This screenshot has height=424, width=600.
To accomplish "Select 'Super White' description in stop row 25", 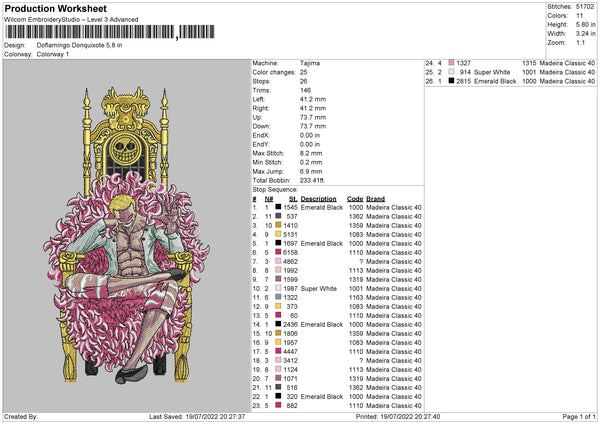I will point(492,72).
